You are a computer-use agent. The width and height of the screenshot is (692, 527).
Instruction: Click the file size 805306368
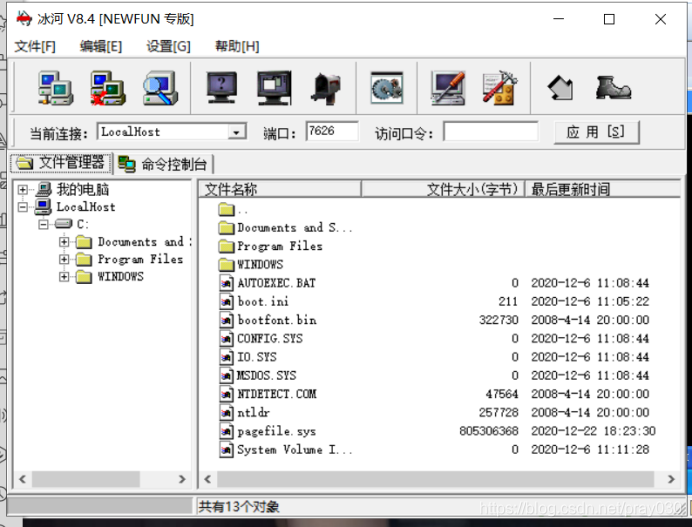[489, 431]
